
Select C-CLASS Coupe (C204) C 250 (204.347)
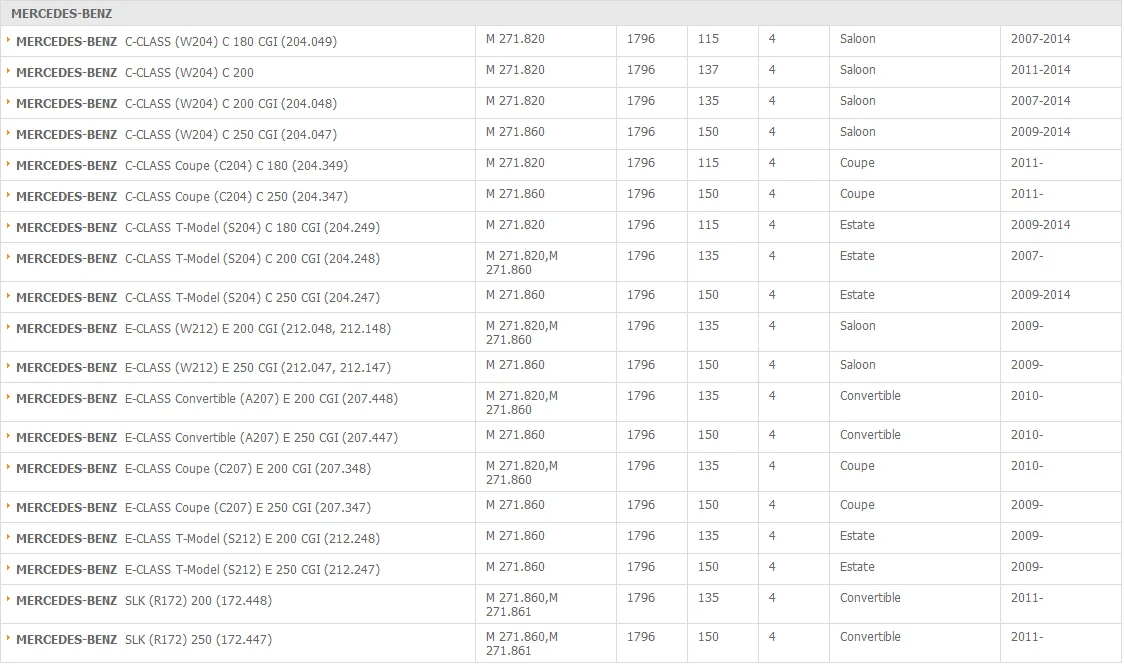coord(182,196)
